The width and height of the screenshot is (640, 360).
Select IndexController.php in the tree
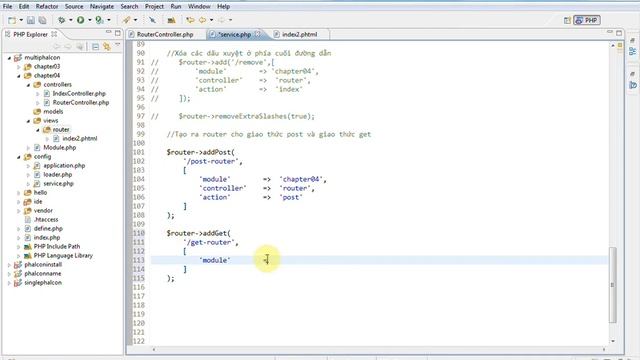79,93
